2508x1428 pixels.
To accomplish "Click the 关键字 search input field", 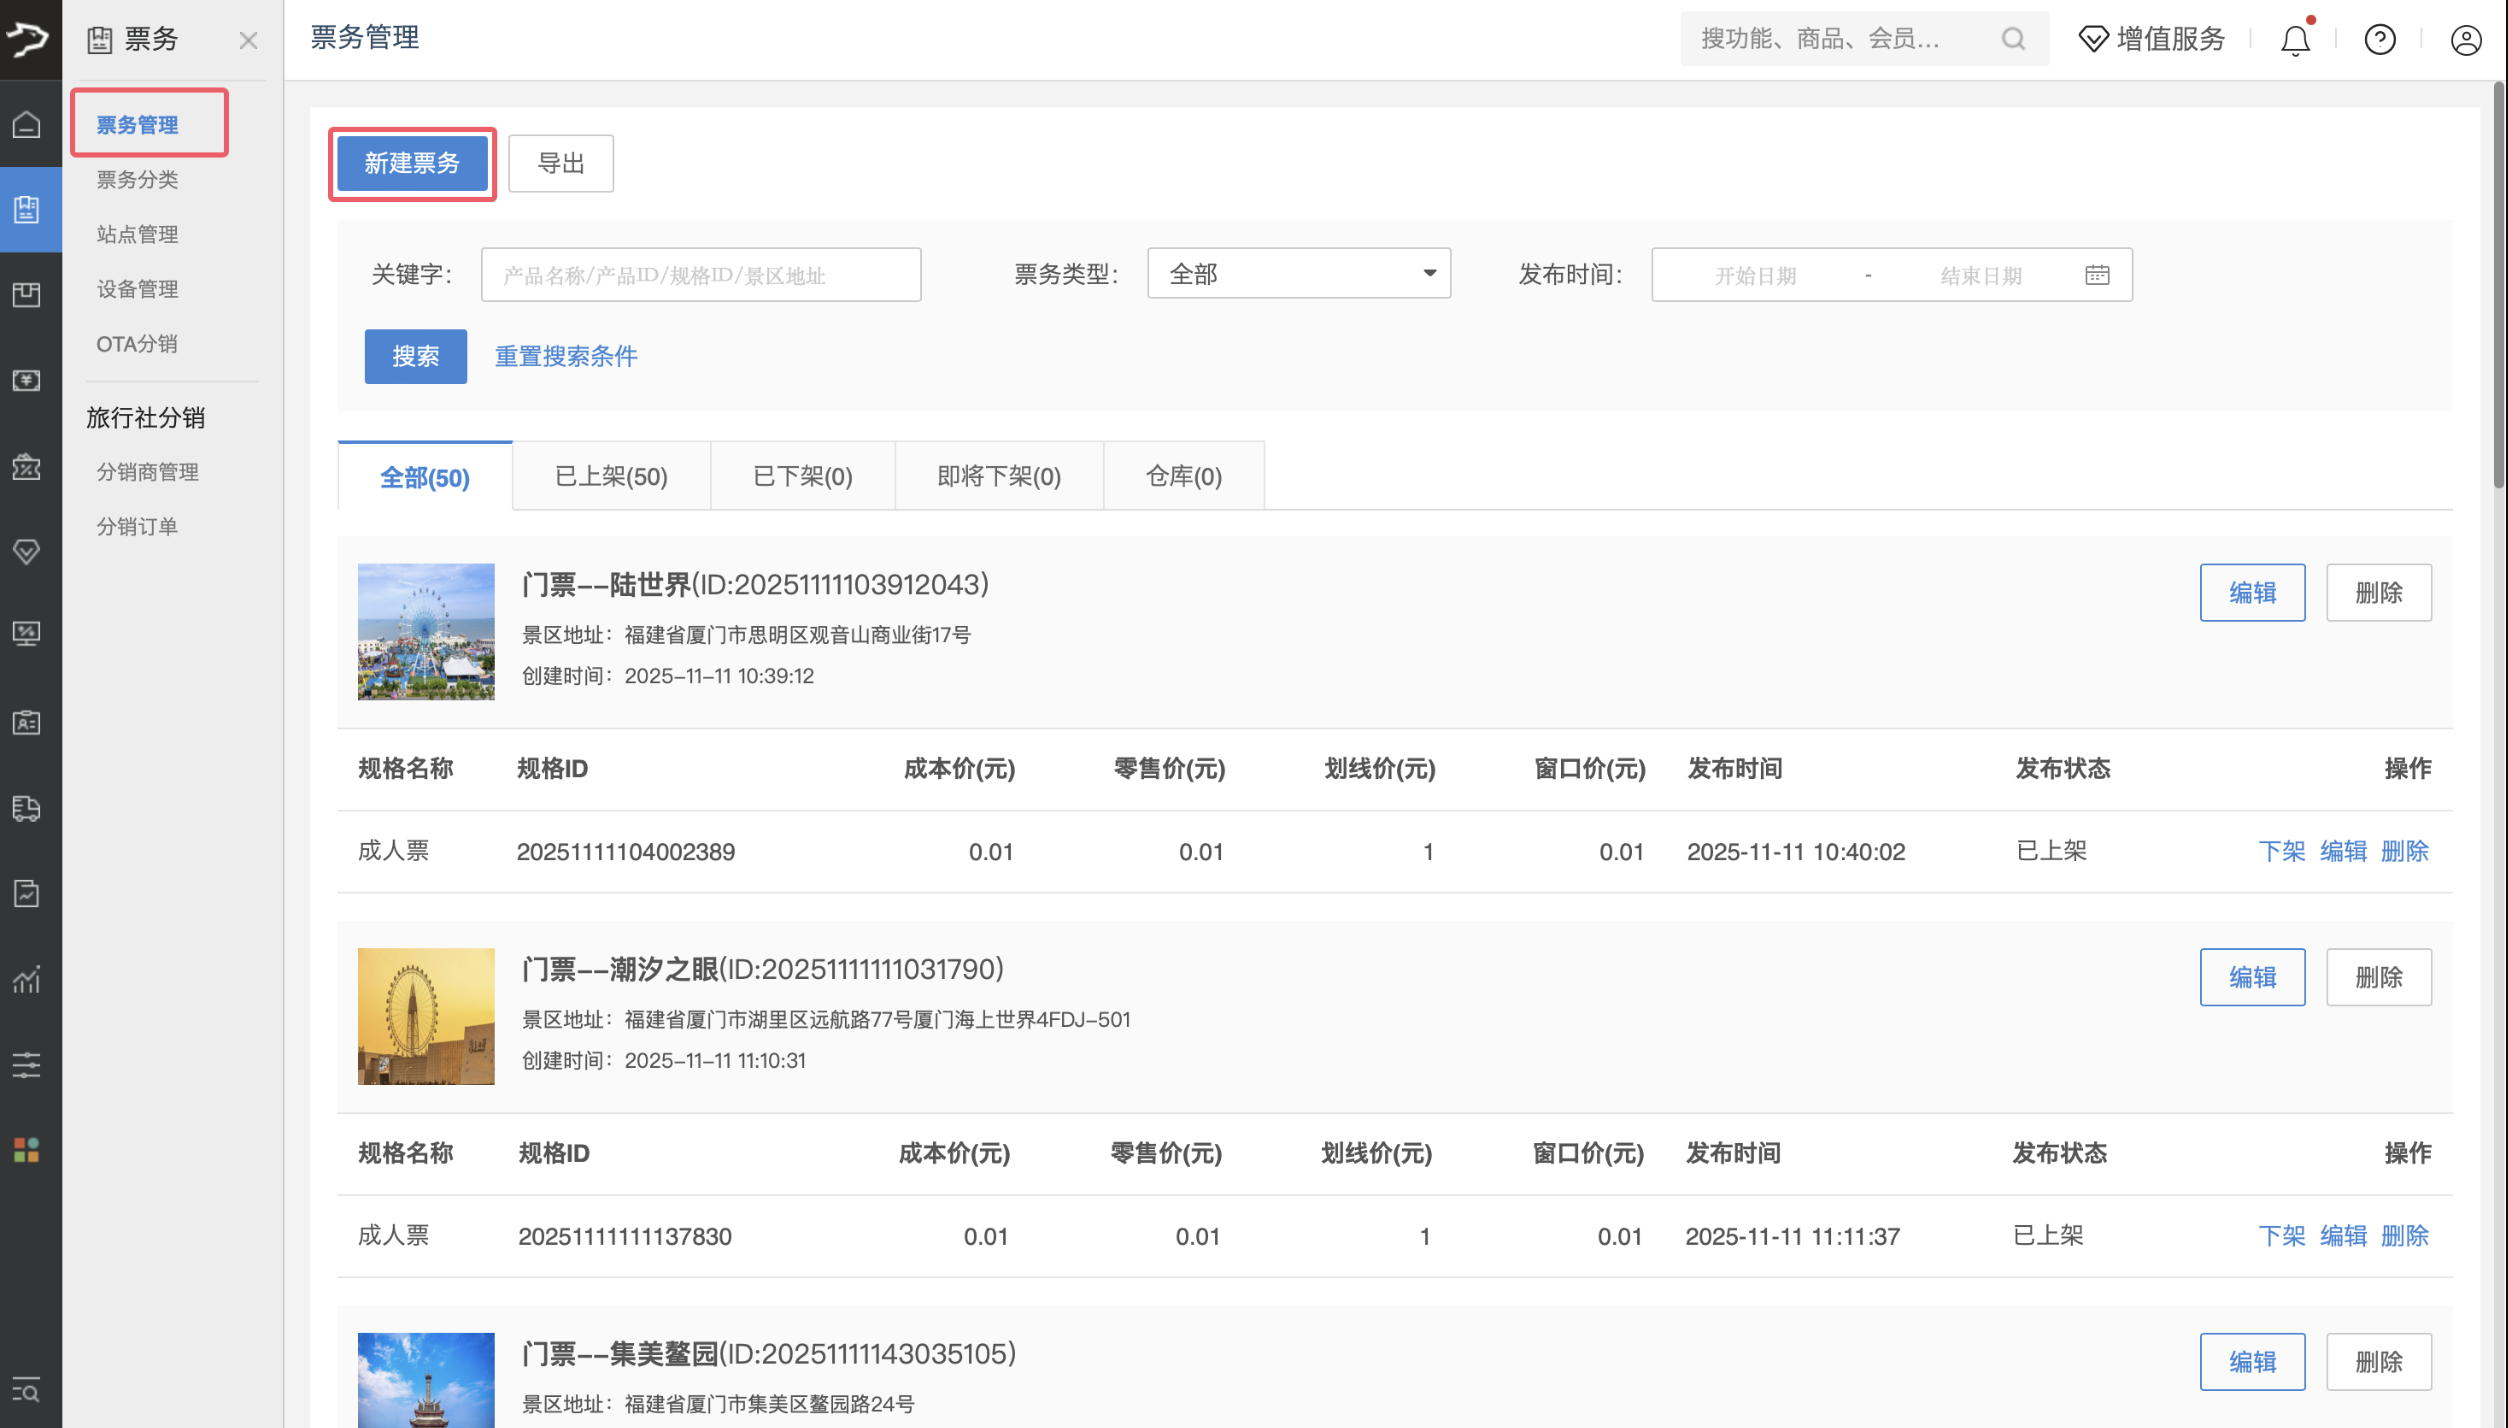I will (700, 275).
